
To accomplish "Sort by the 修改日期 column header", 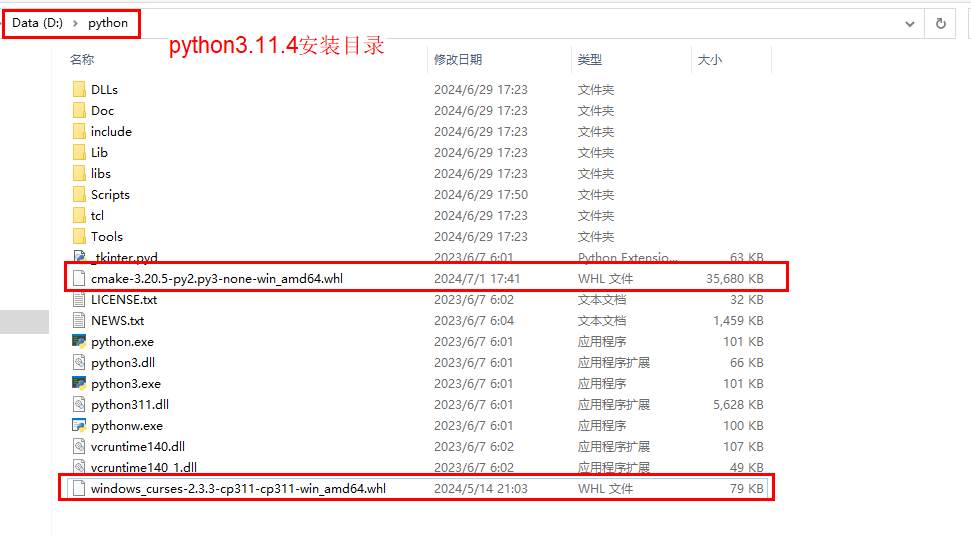I will [x=457, y=60].
